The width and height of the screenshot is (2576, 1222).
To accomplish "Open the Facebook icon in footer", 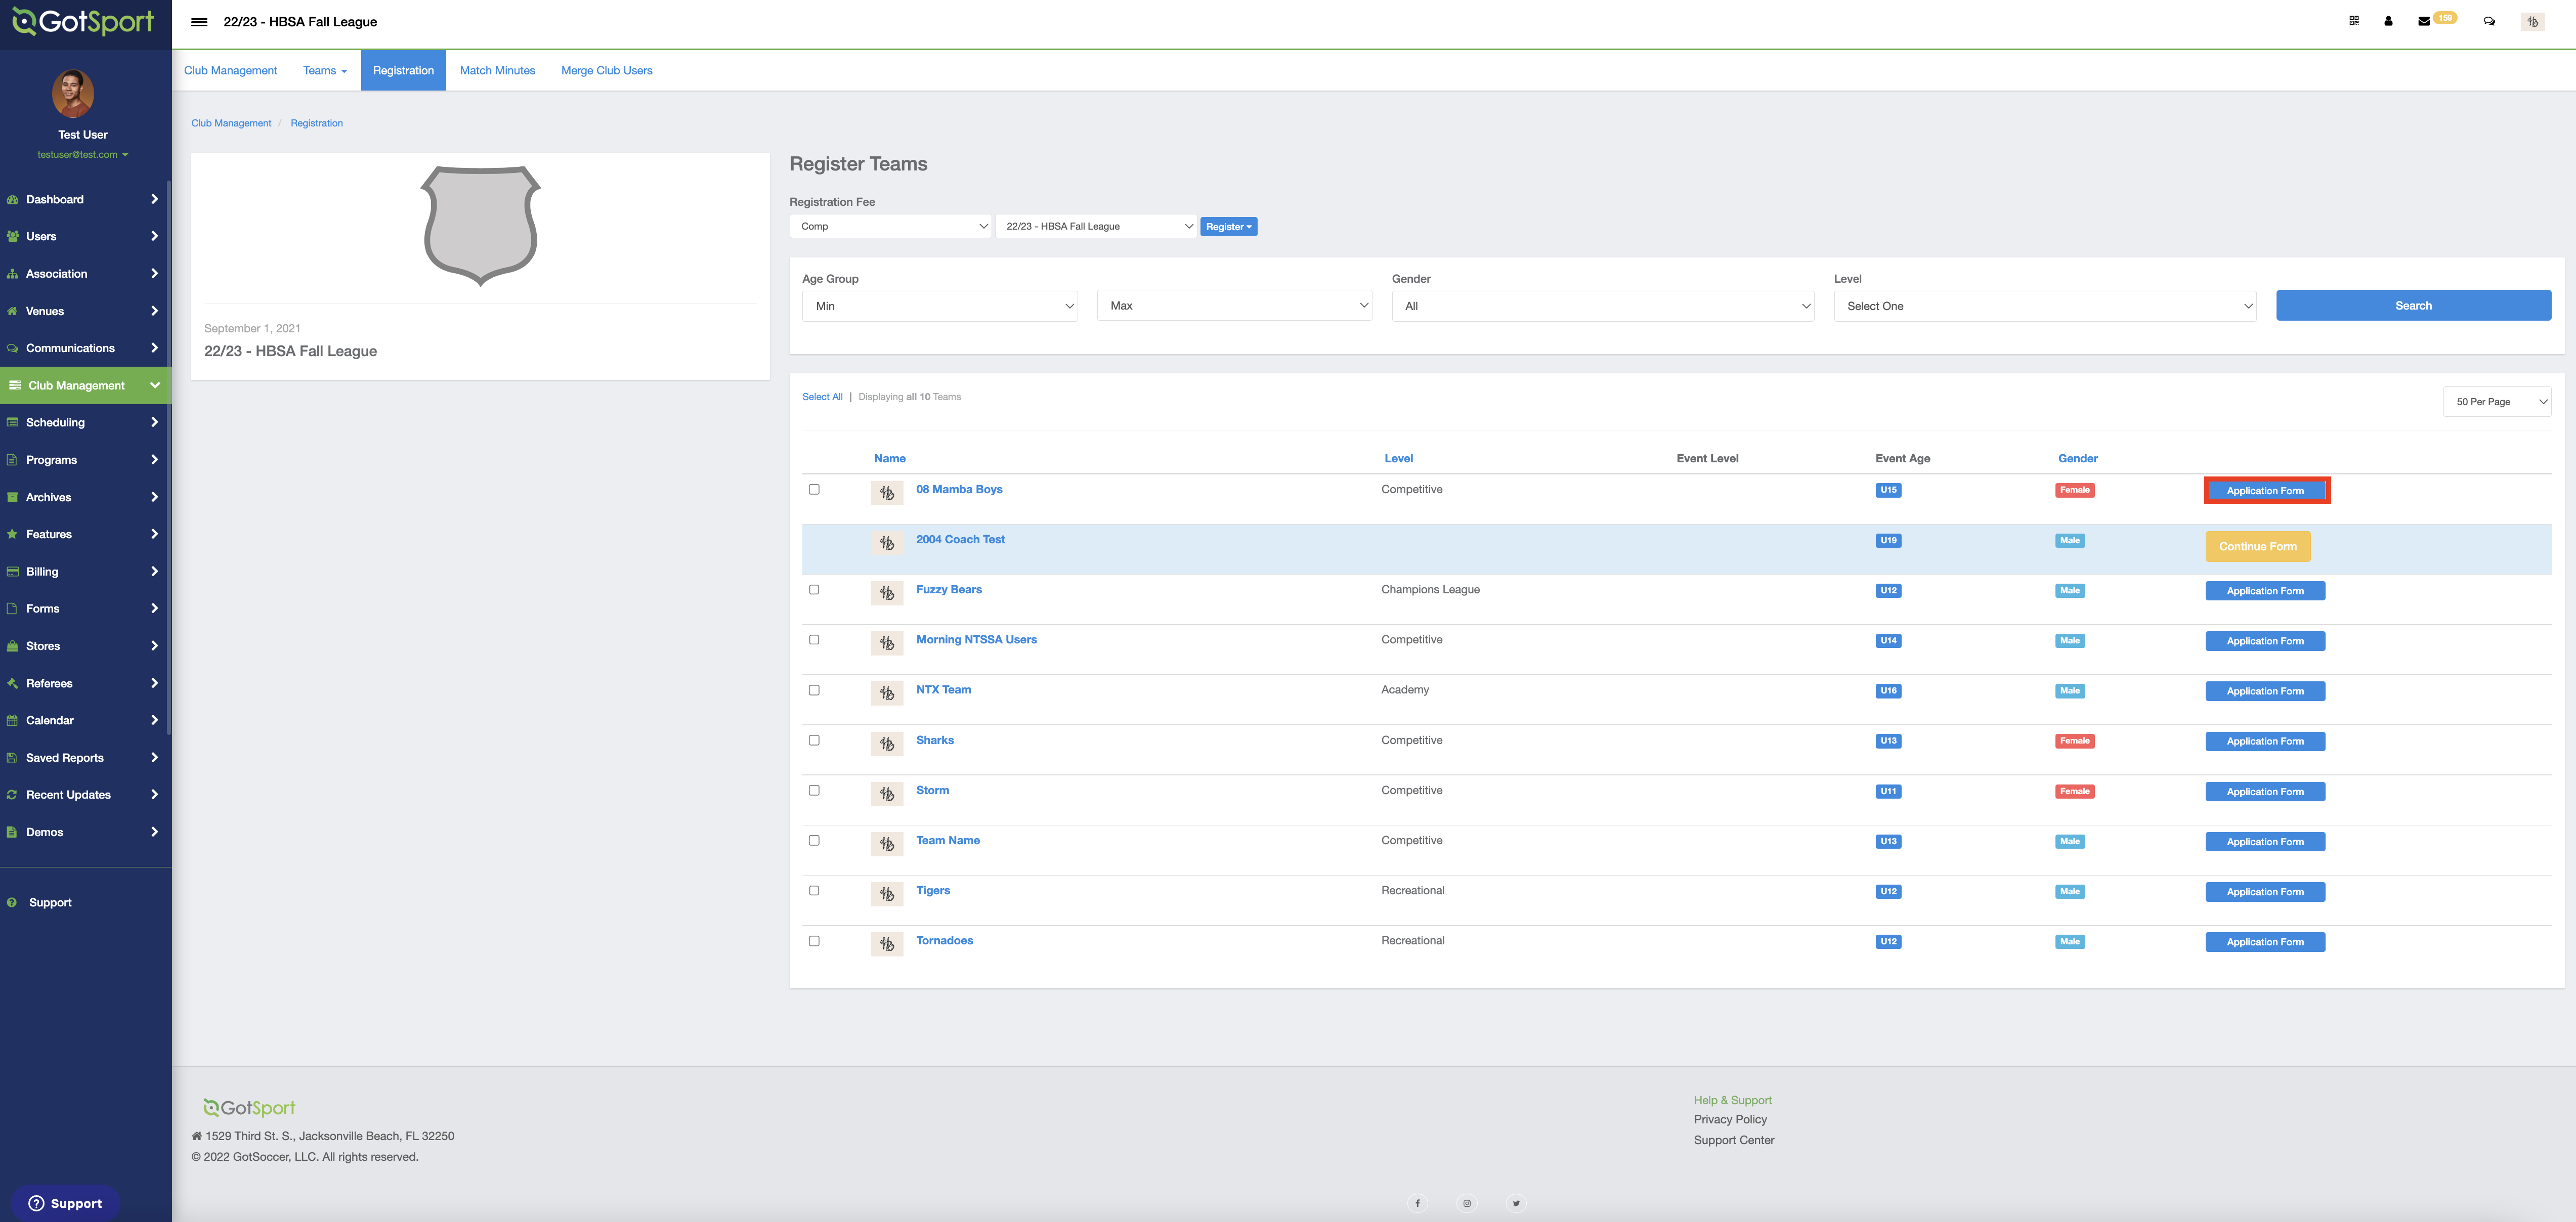I will click(x=1417, y=1203).
